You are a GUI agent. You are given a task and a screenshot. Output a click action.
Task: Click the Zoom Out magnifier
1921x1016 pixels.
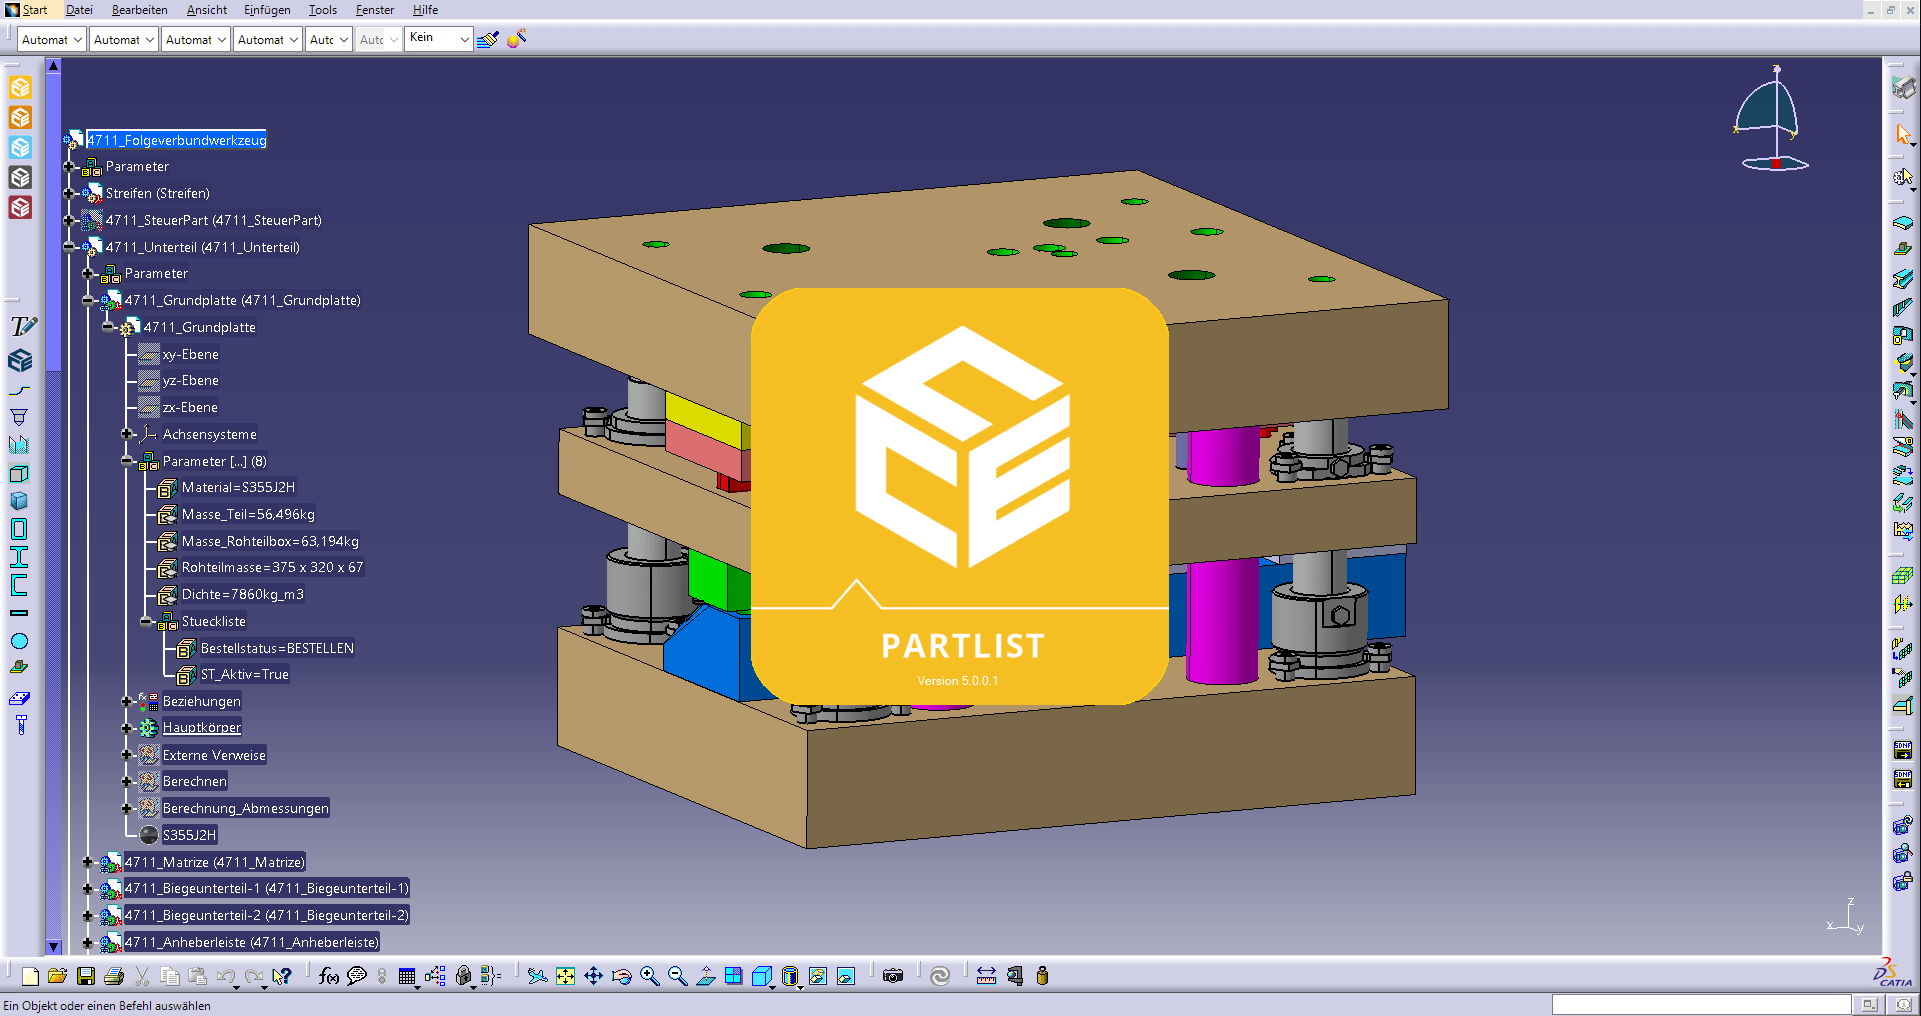click(x=678, y=976)
